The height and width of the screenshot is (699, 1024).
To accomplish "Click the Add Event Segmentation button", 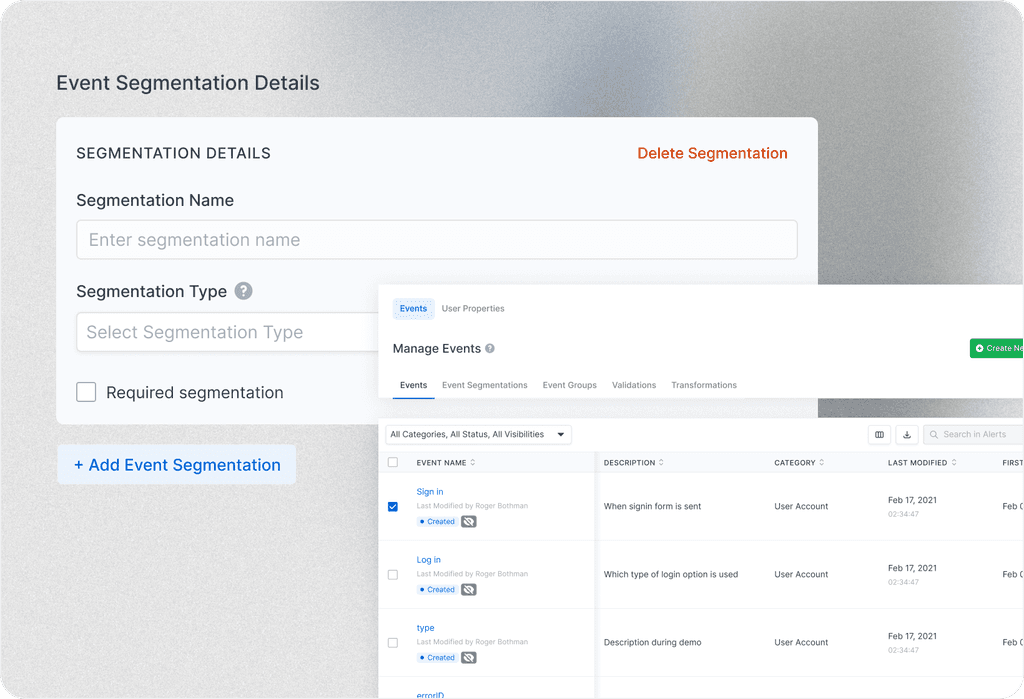I will click(177, 464).
